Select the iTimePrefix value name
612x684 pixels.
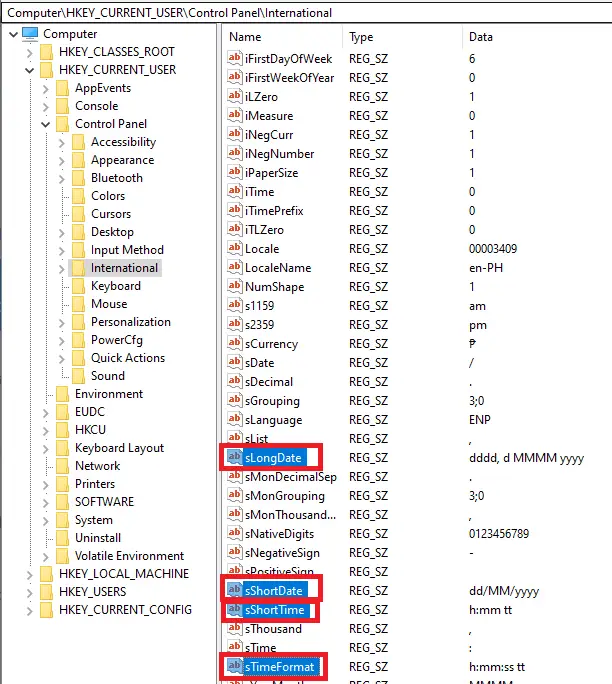[x=274, y=211]
